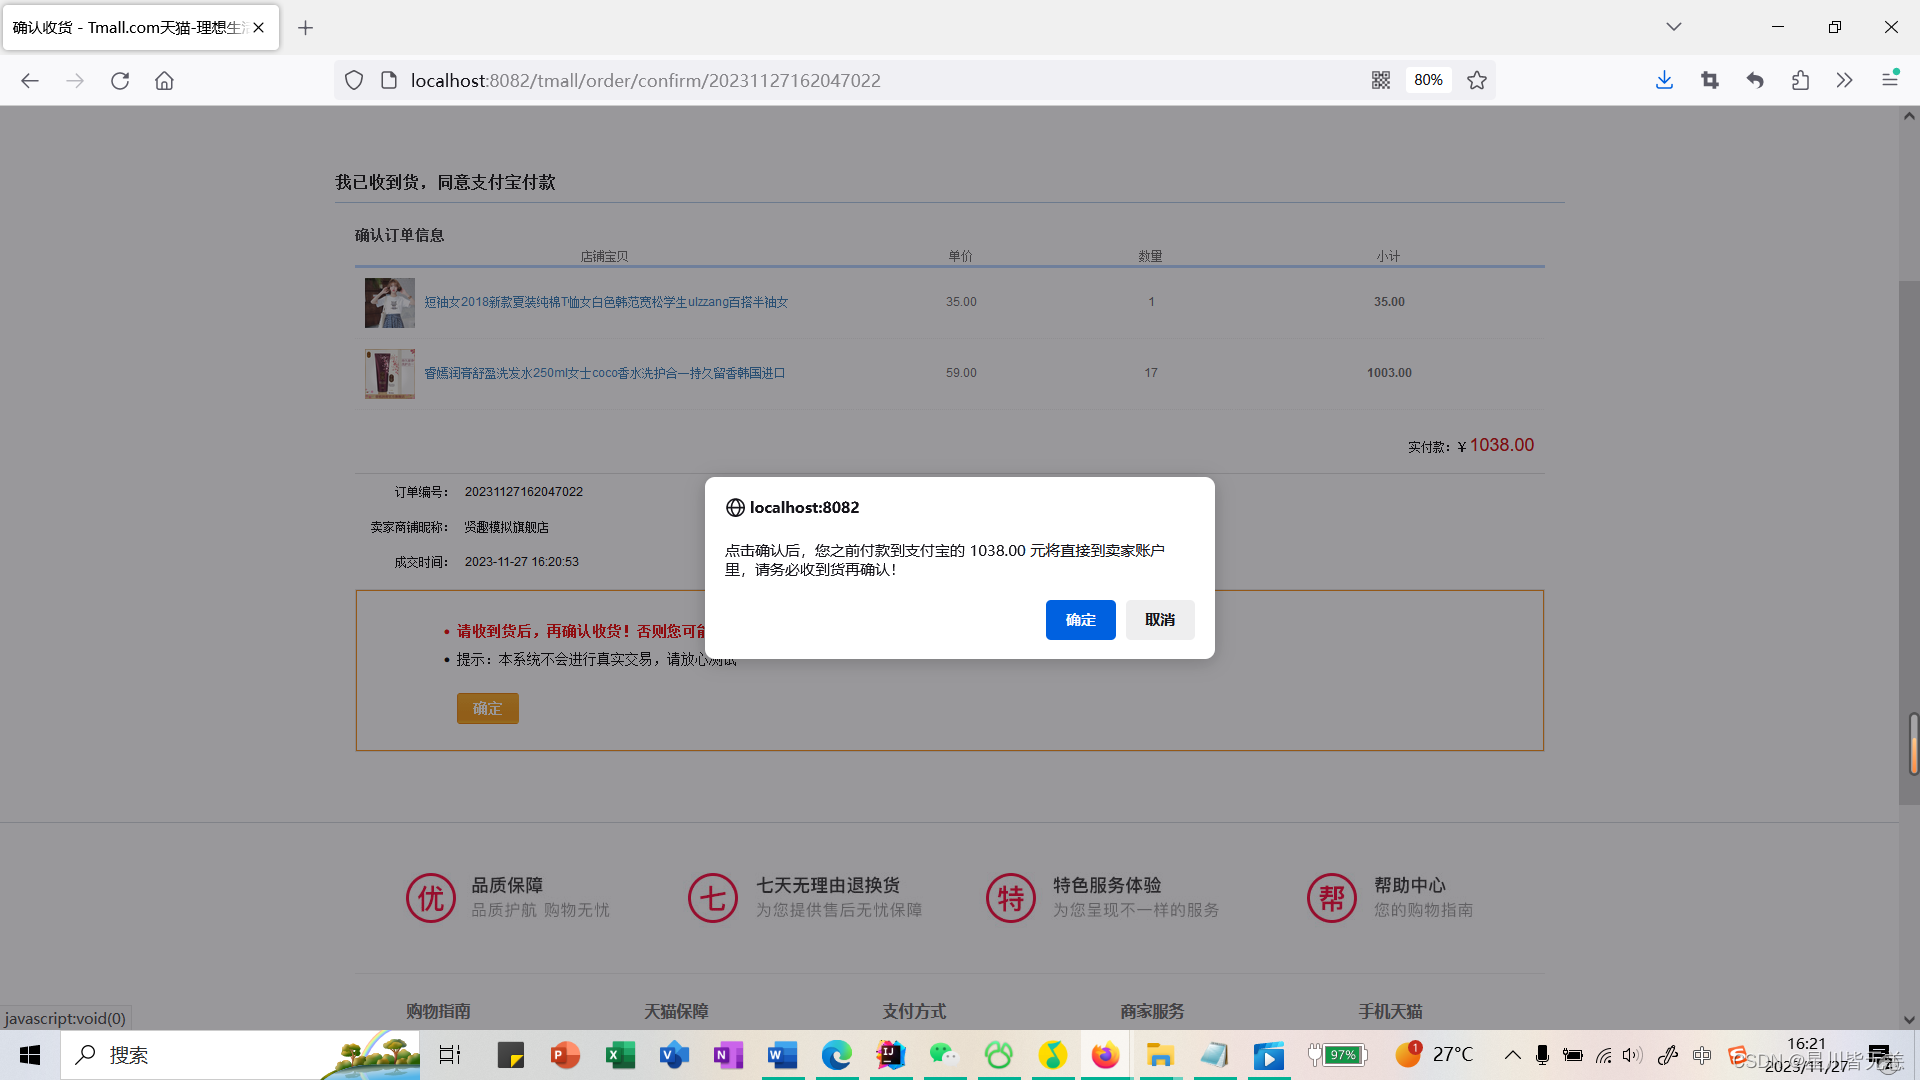The width and height of the screenshot is (1920, 1080).
Task: Open the T-shirt product link
Action: (606, 302)
